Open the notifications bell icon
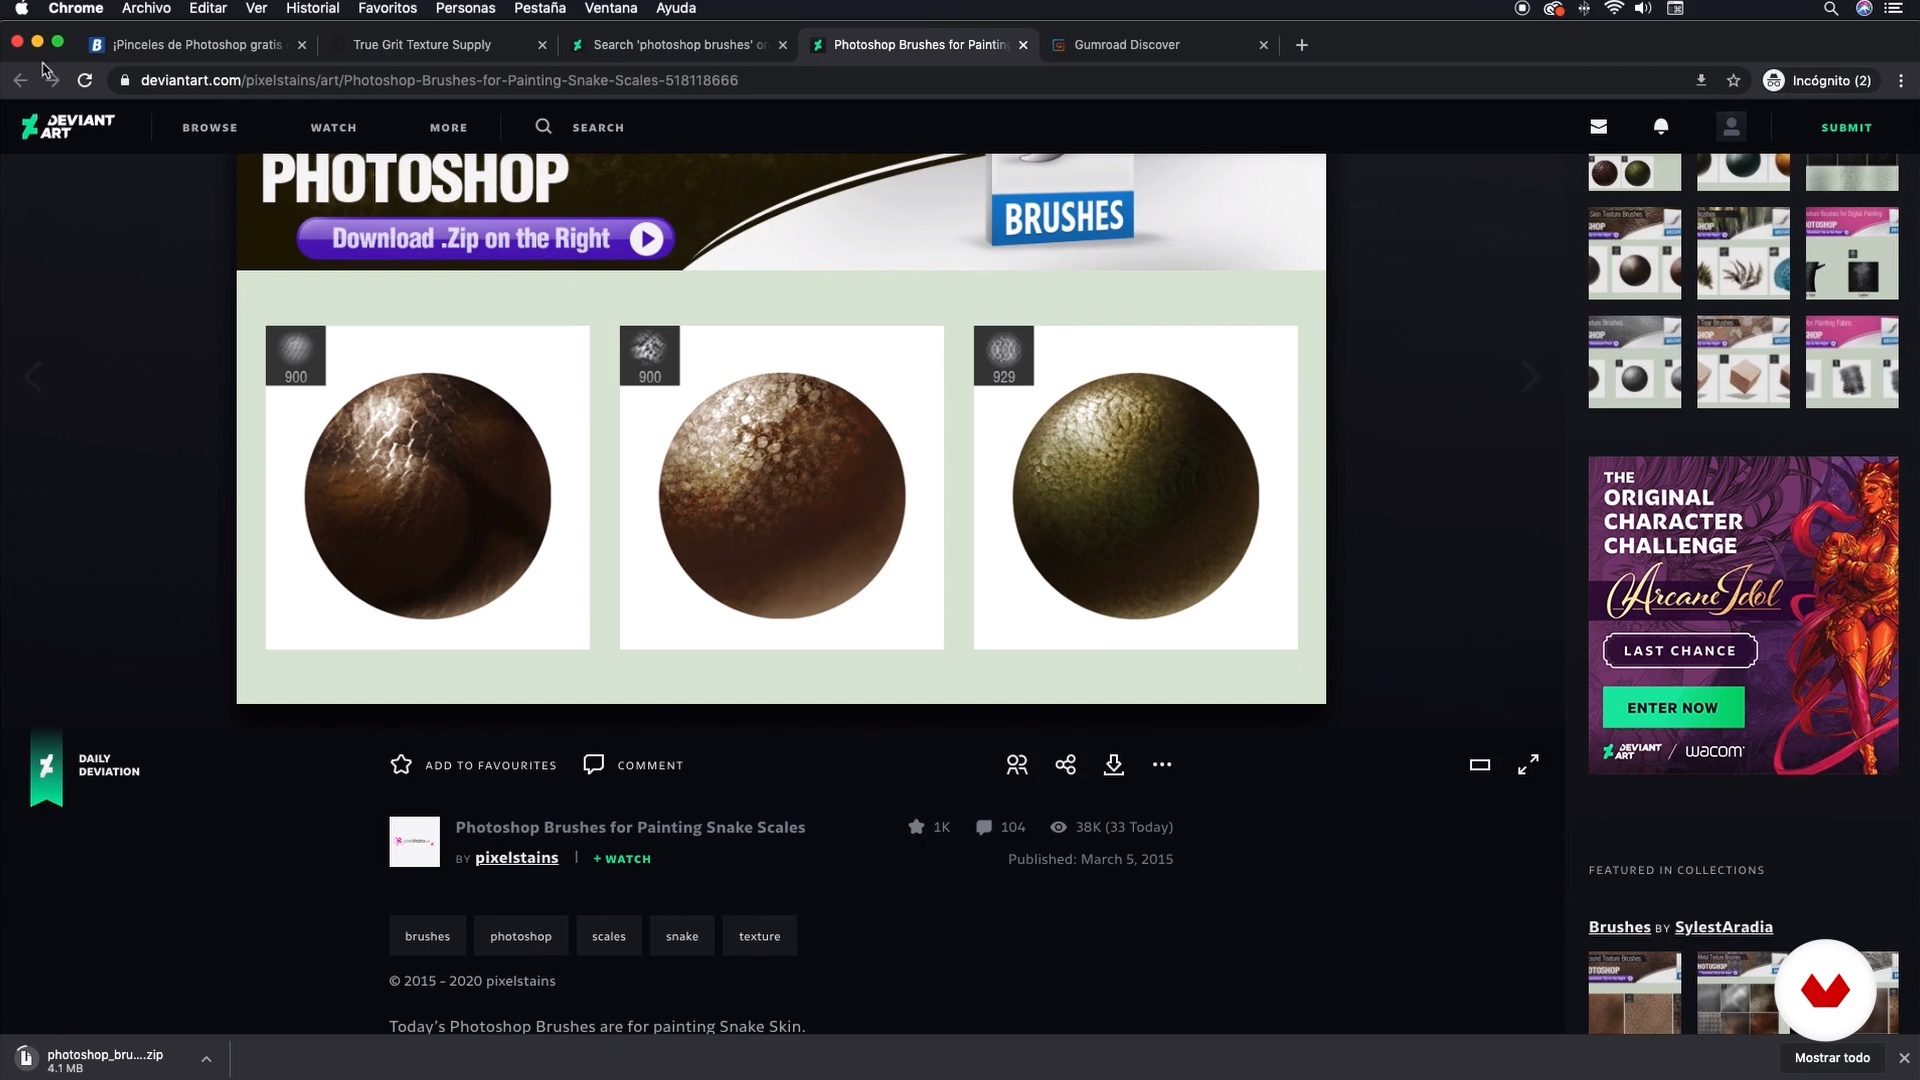This screenshot has width=1920, height=1080. click(1661, 127)
